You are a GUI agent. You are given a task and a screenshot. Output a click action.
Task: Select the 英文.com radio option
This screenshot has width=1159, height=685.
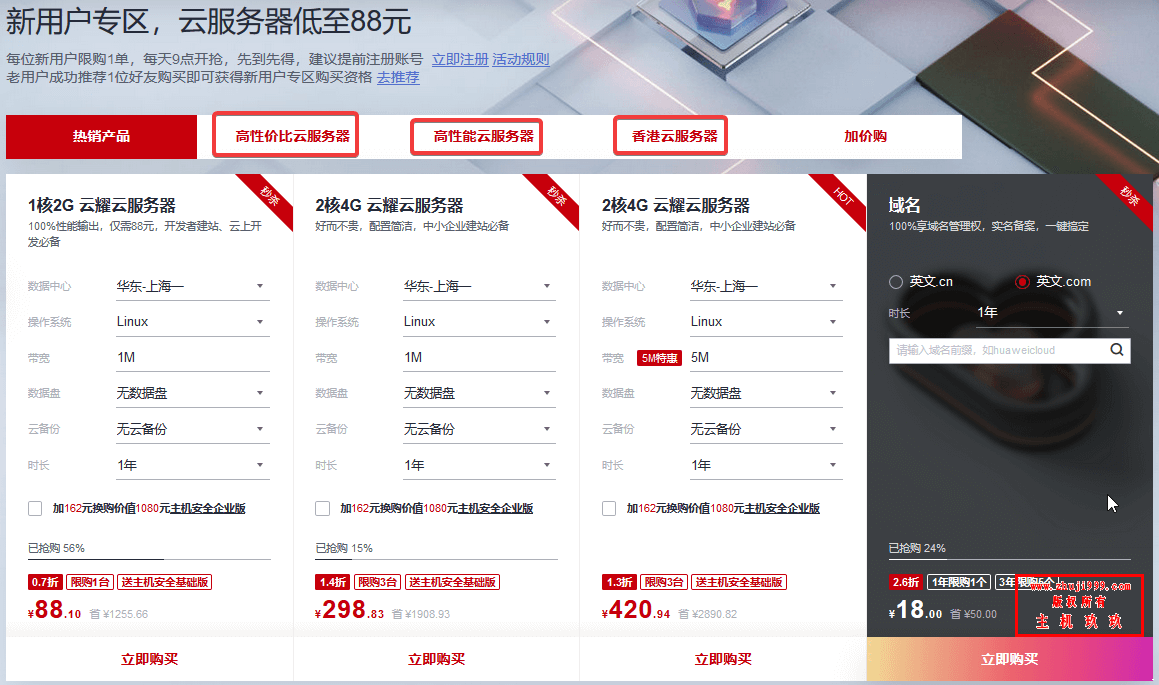pos(1022,282)
